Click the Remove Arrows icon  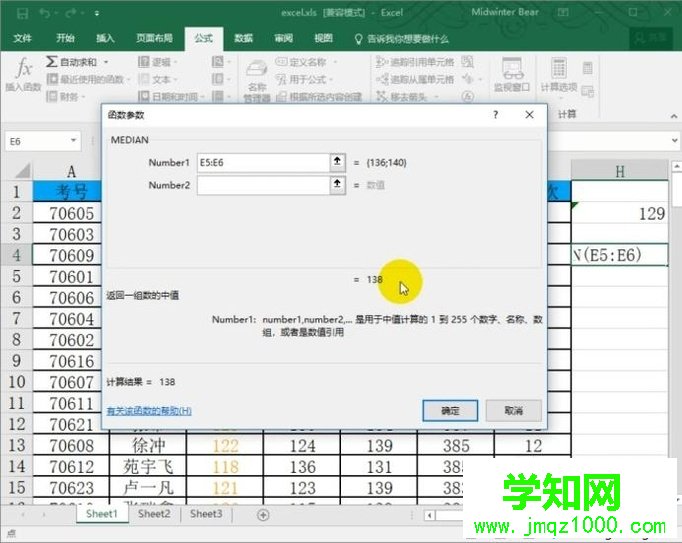point(381,96)
